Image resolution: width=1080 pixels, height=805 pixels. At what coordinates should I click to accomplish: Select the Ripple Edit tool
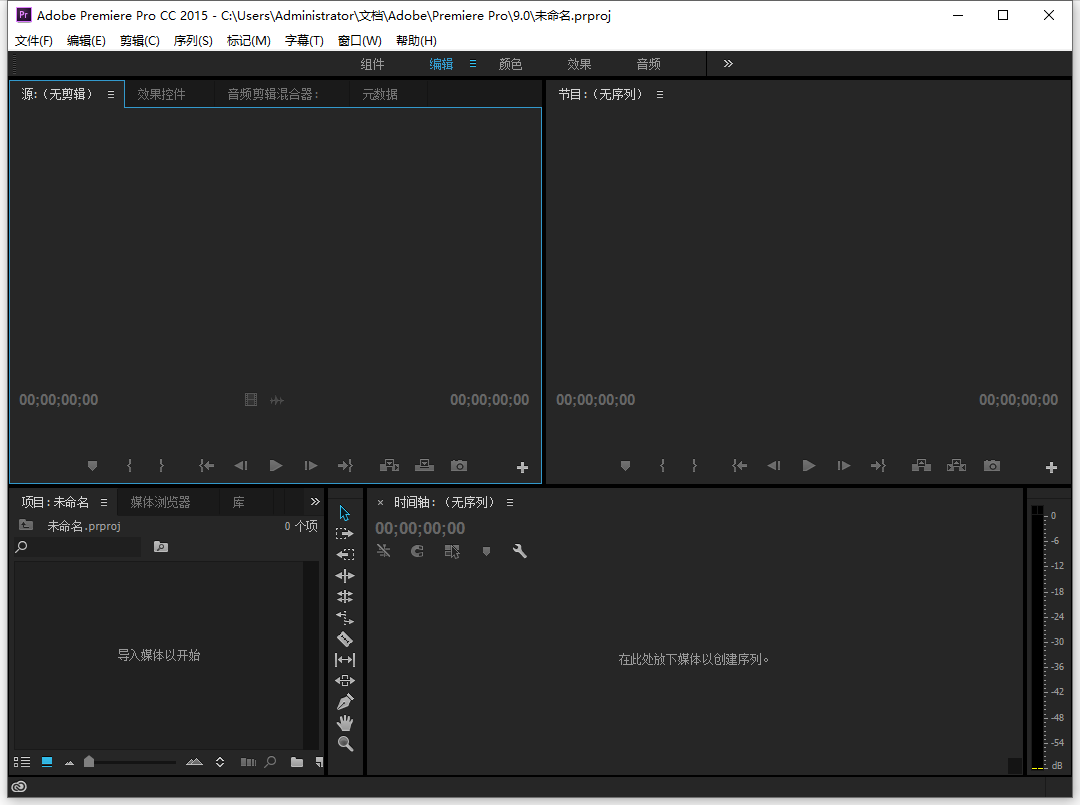(x=345, y=576)
